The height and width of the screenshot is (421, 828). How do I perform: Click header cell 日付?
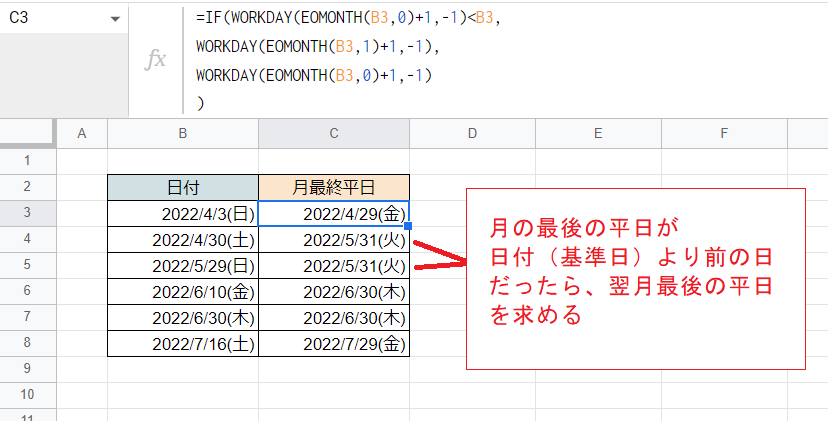tap(183, 187)
